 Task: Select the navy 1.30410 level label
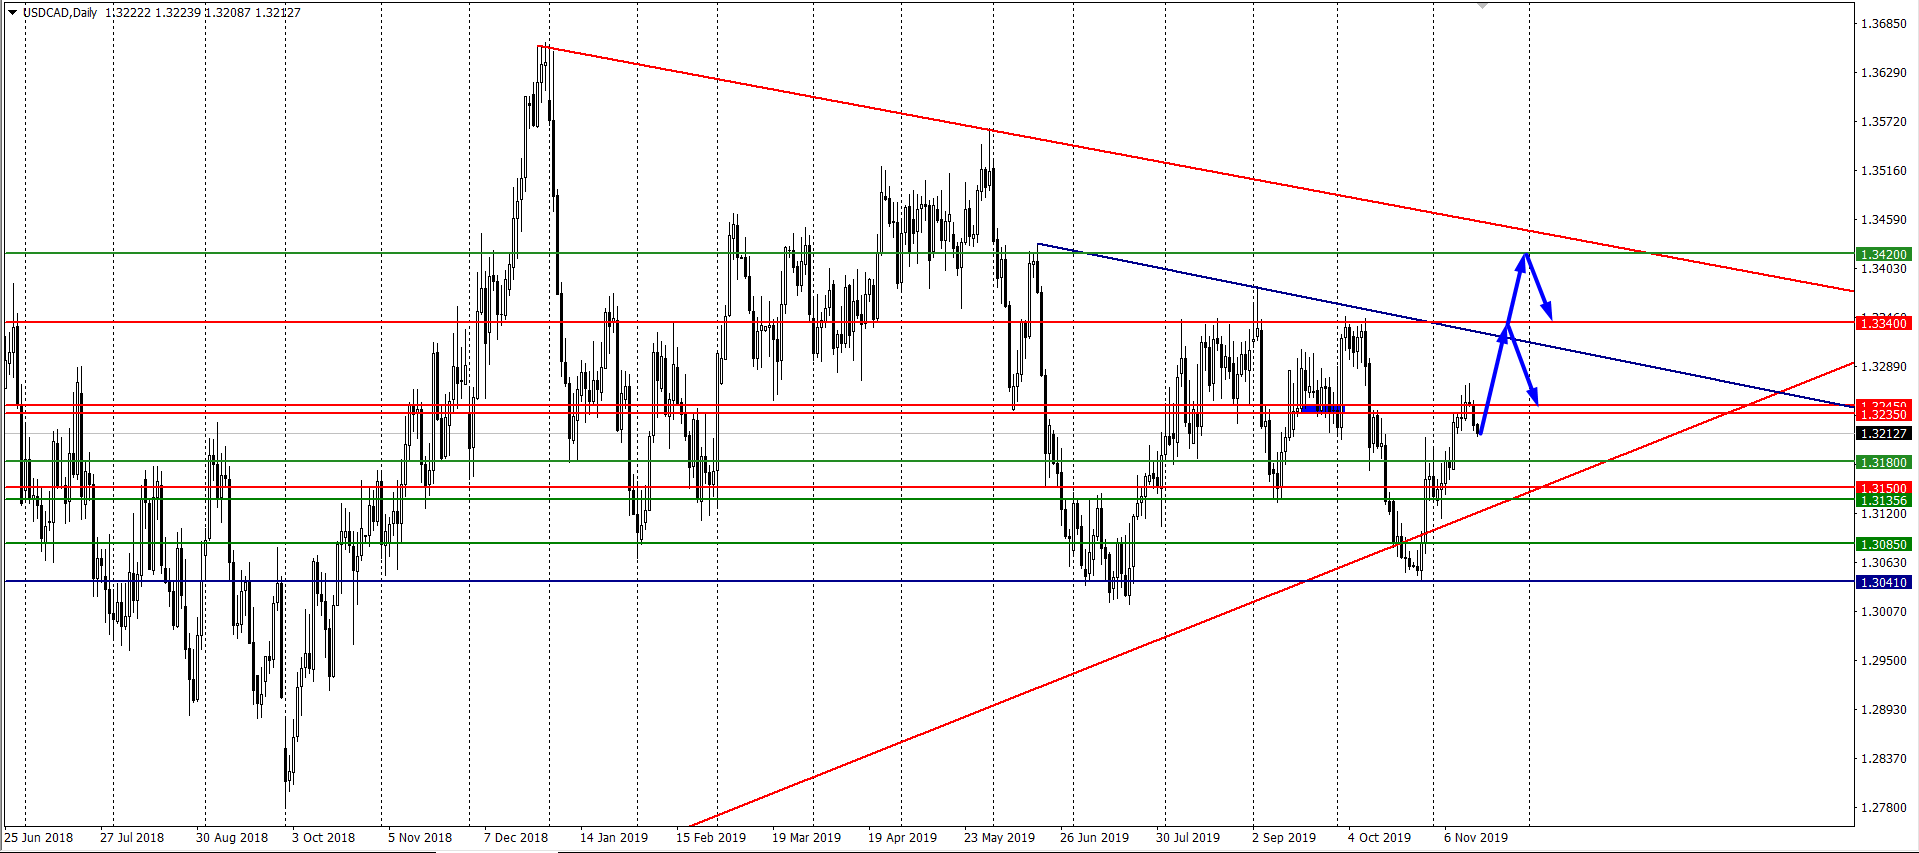(x=1883, y=582)
